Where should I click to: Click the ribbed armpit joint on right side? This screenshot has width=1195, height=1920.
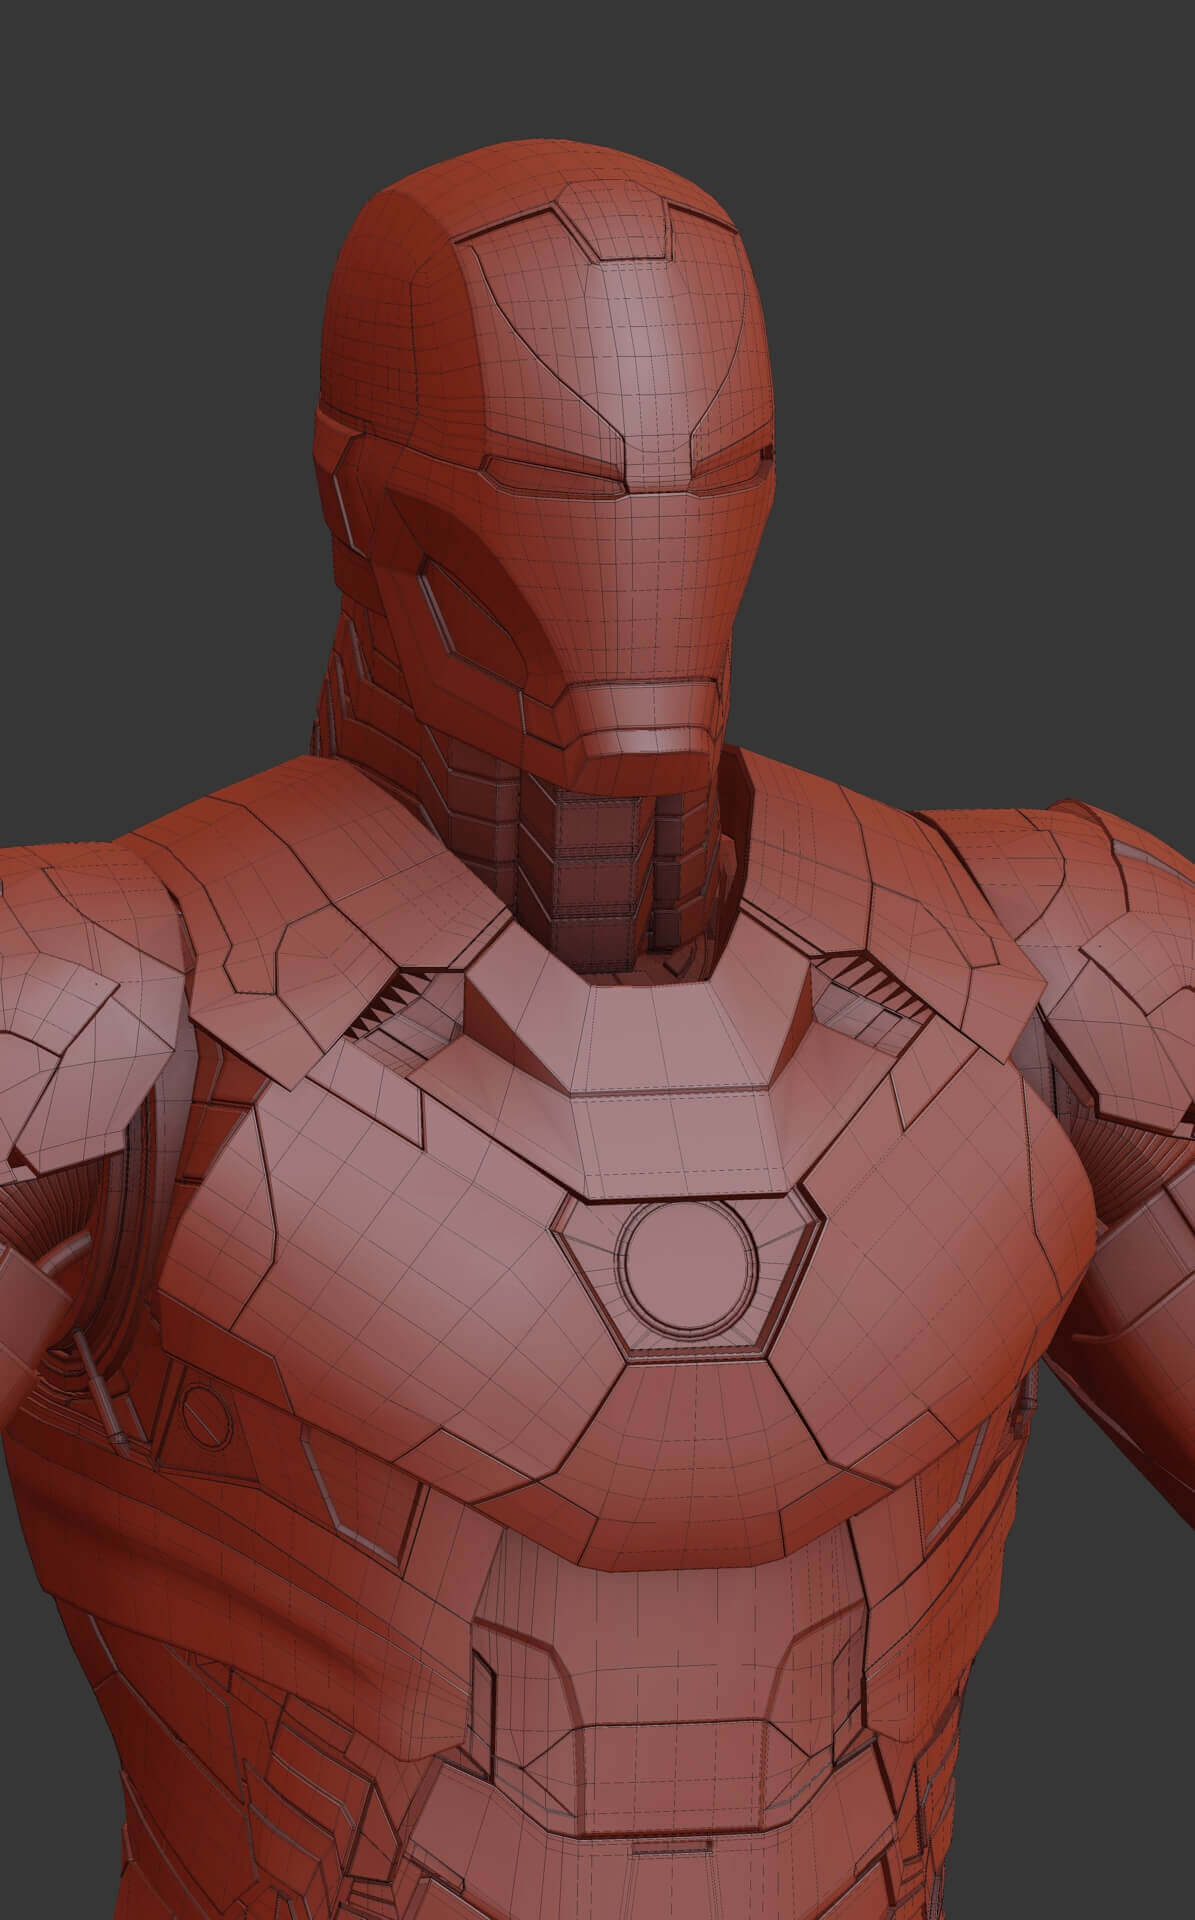coord(1140,1110)
